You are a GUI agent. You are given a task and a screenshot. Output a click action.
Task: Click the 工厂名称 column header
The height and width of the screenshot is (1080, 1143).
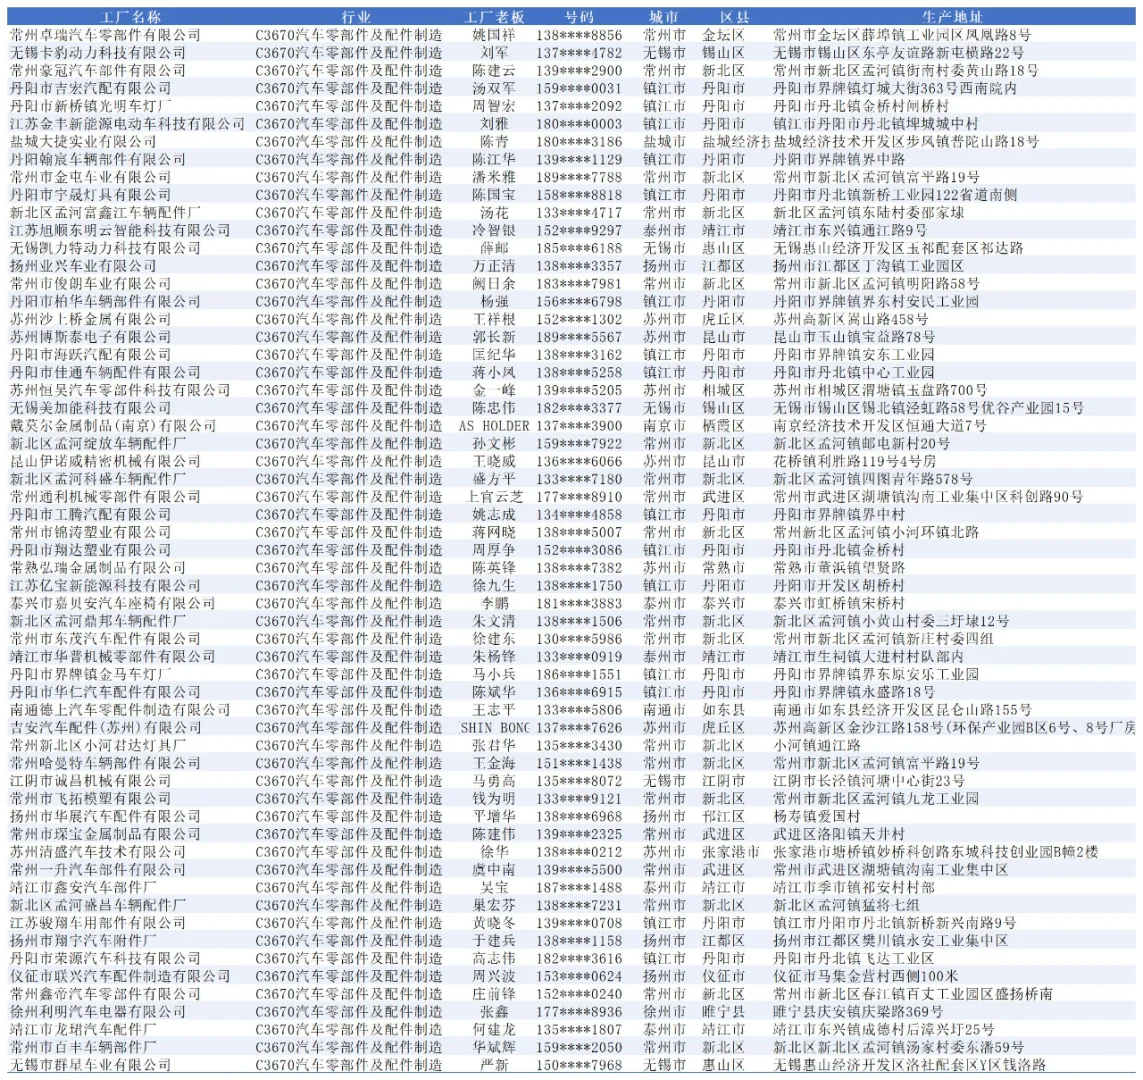tap(130, 17)
